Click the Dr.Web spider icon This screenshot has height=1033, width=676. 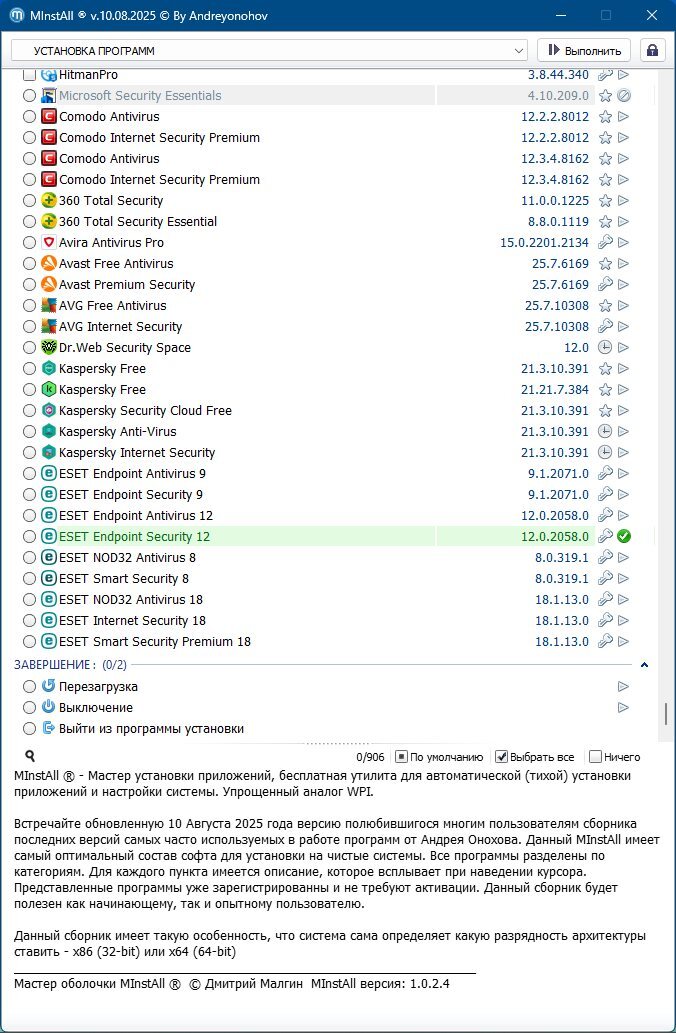(x=49, y=347)
